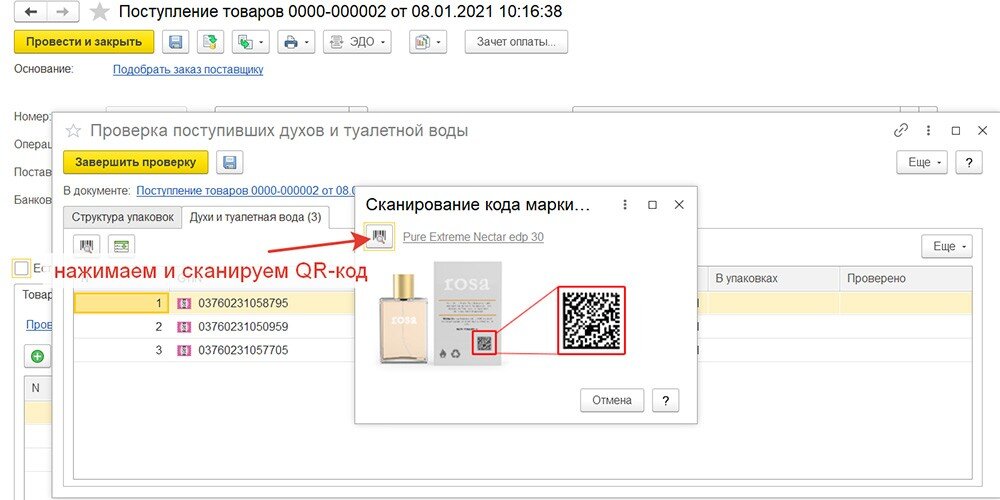
Task: Click the green list icon next to the barcode
Action: [121, 246]
